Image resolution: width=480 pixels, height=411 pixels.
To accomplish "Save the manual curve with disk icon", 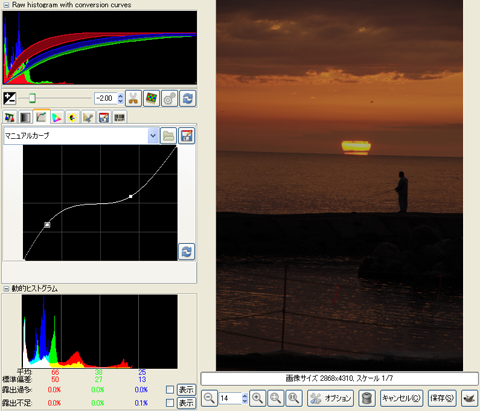I will click(187, 136).
